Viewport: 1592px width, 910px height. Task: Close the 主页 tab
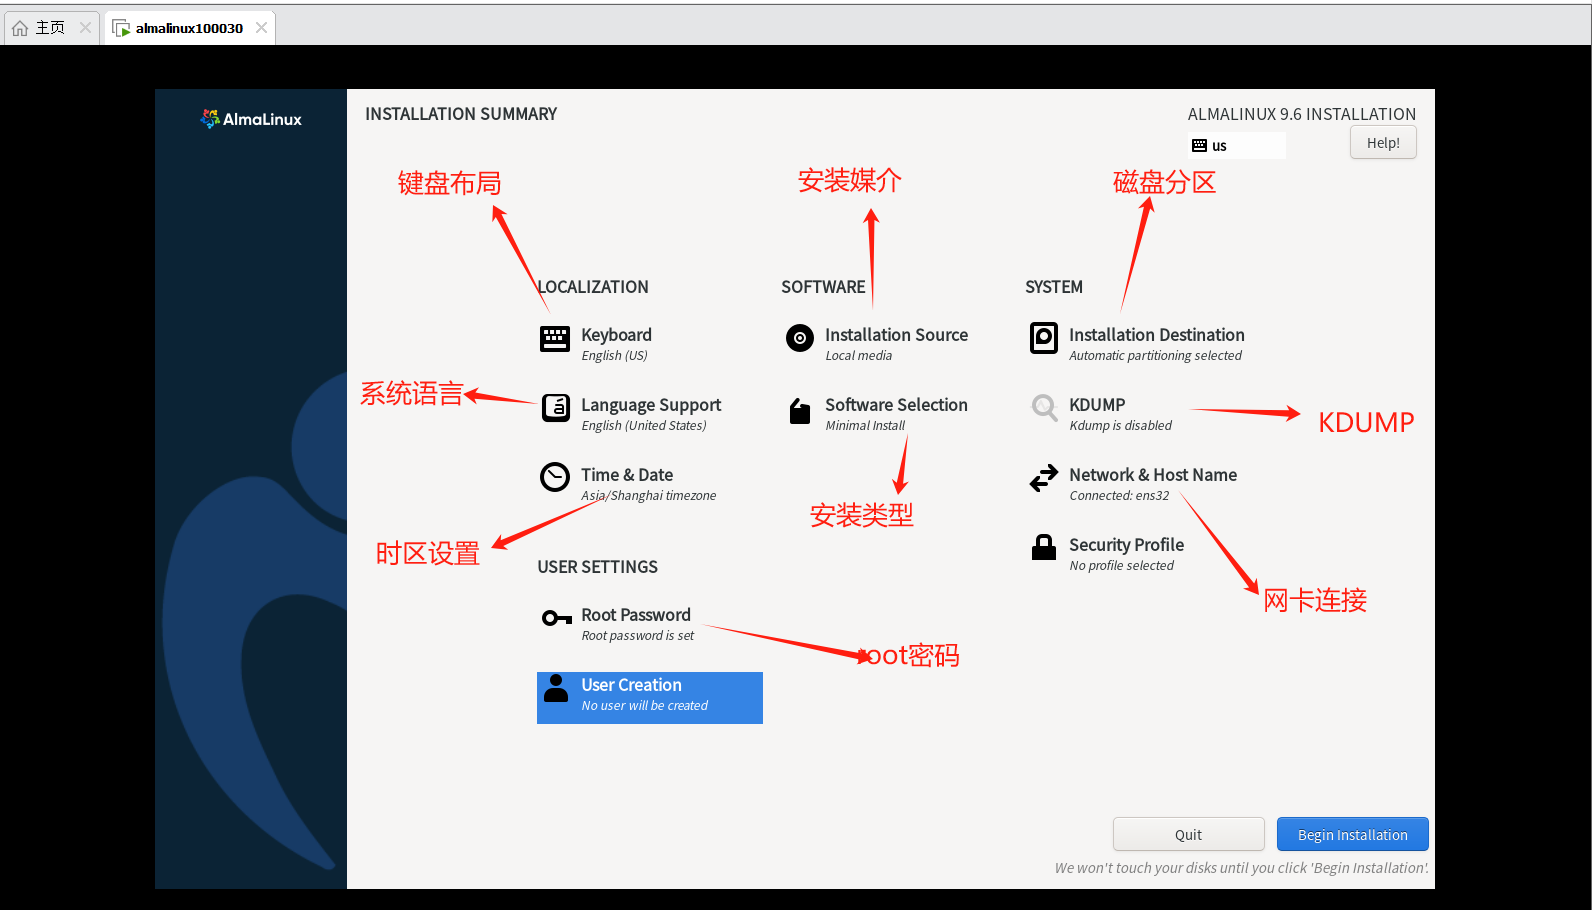click(x=86, y=28)
